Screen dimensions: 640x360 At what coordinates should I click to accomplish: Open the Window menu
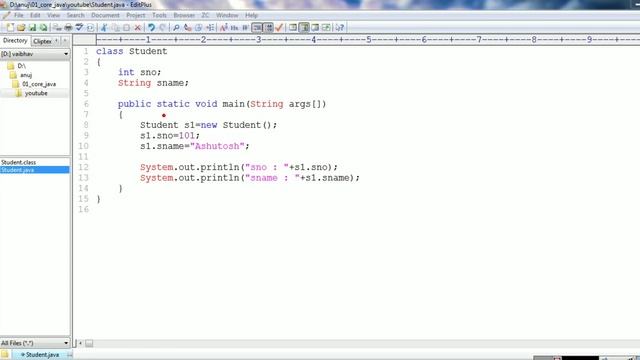[x=227, y=15]
